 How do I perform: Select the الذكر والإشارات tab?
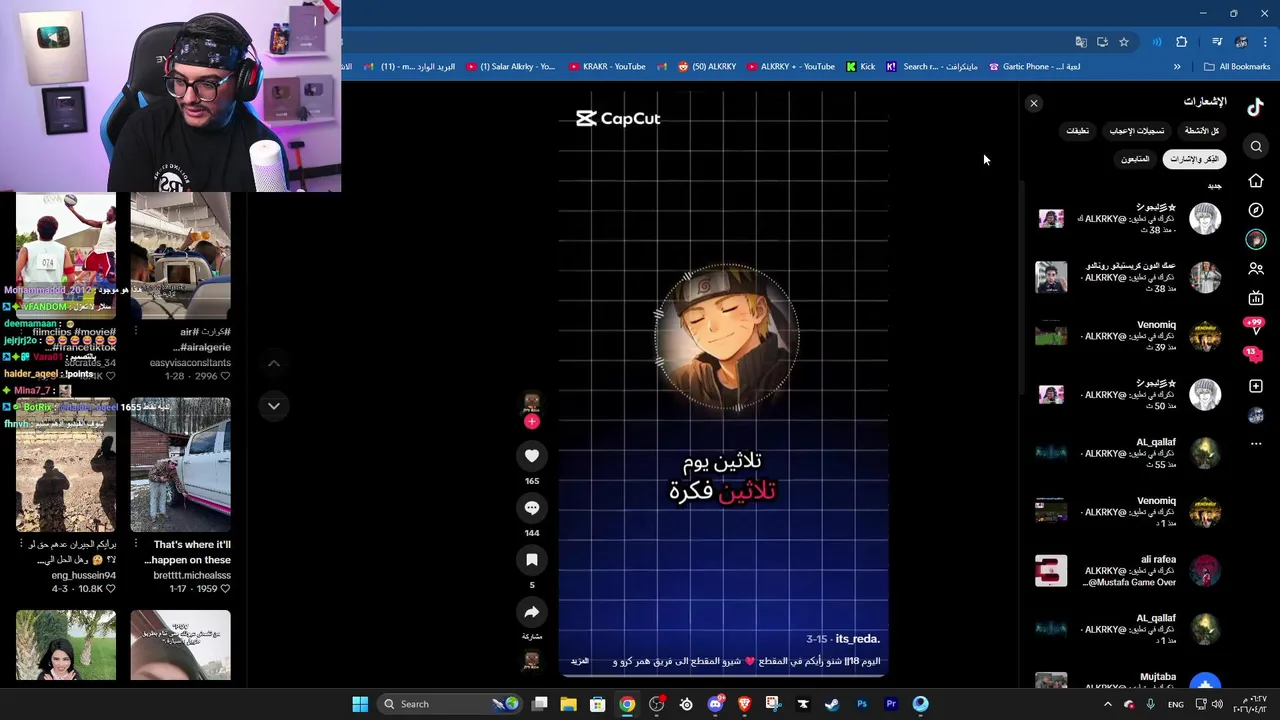pos(1195,159)
